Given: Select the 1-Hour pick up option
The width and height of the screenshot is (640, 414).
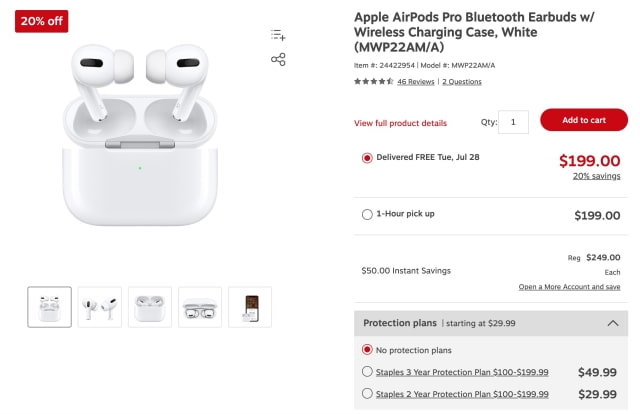Looking at the screenshot, I should coord(367,214).
